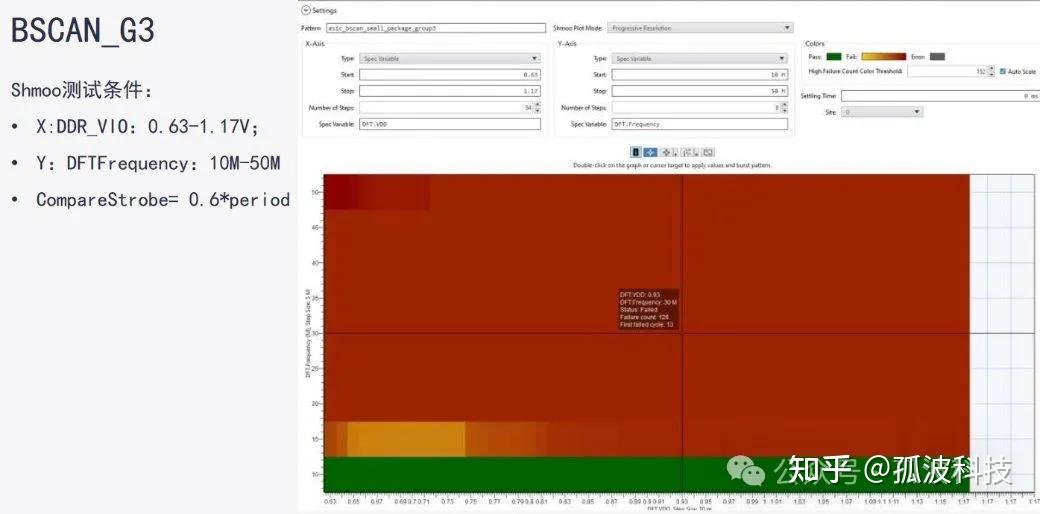Pick the Error color swatch
The image size is (1040, 514).
coord(937,57)
